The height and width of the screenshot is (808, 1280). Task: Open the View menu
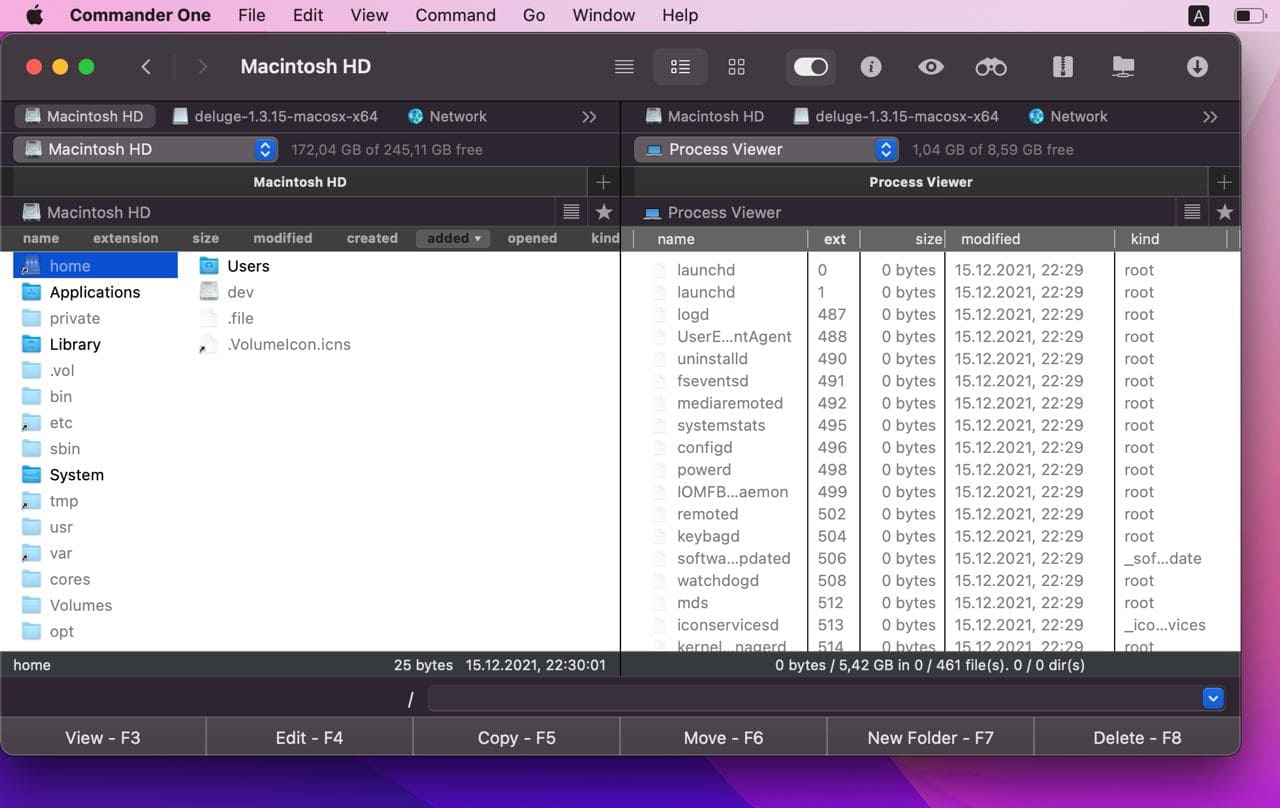point(369,15)
